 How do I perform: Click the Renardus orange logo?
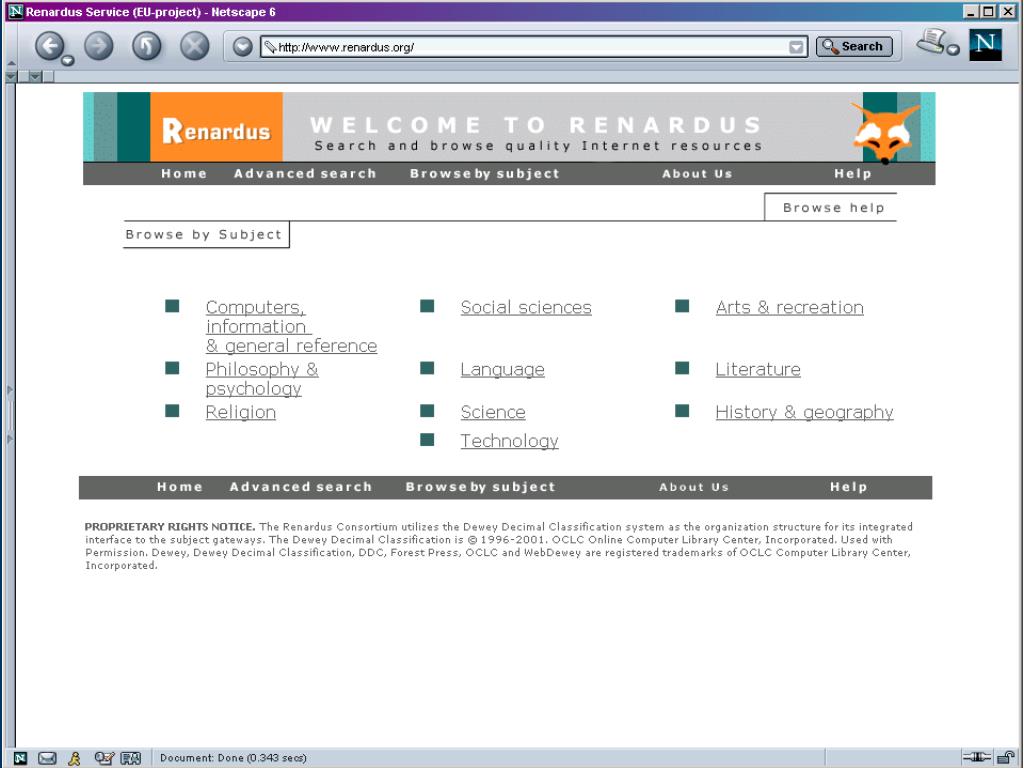(x=216, y=127)
